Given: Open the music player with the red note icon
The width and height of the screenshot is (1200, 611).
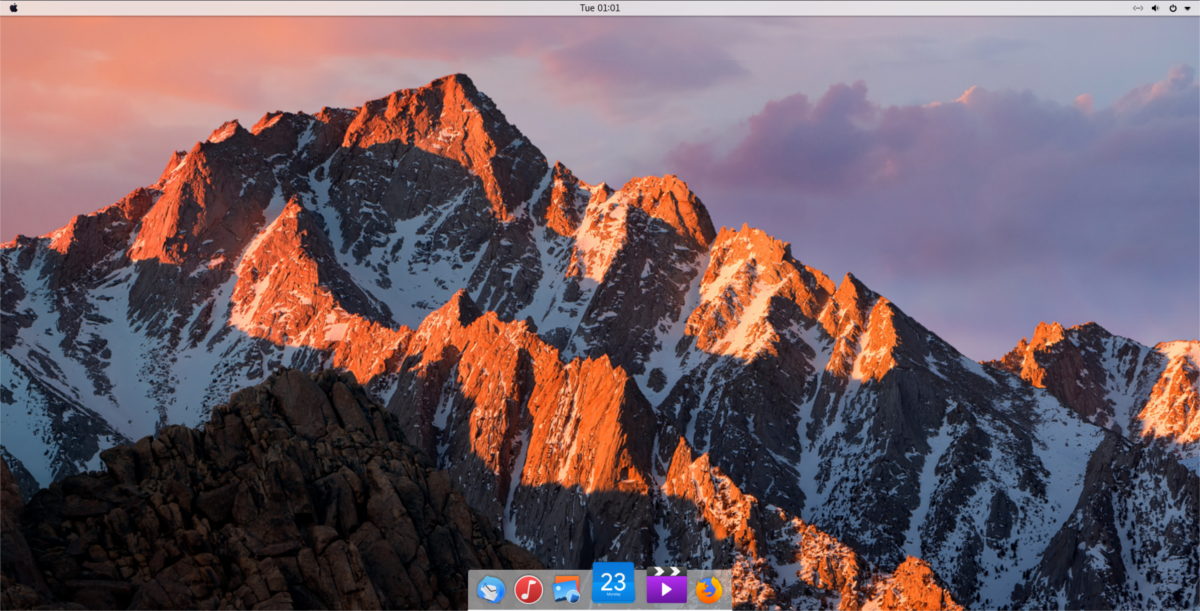Looking at the screenshot, I should click(x=528, y=590).
